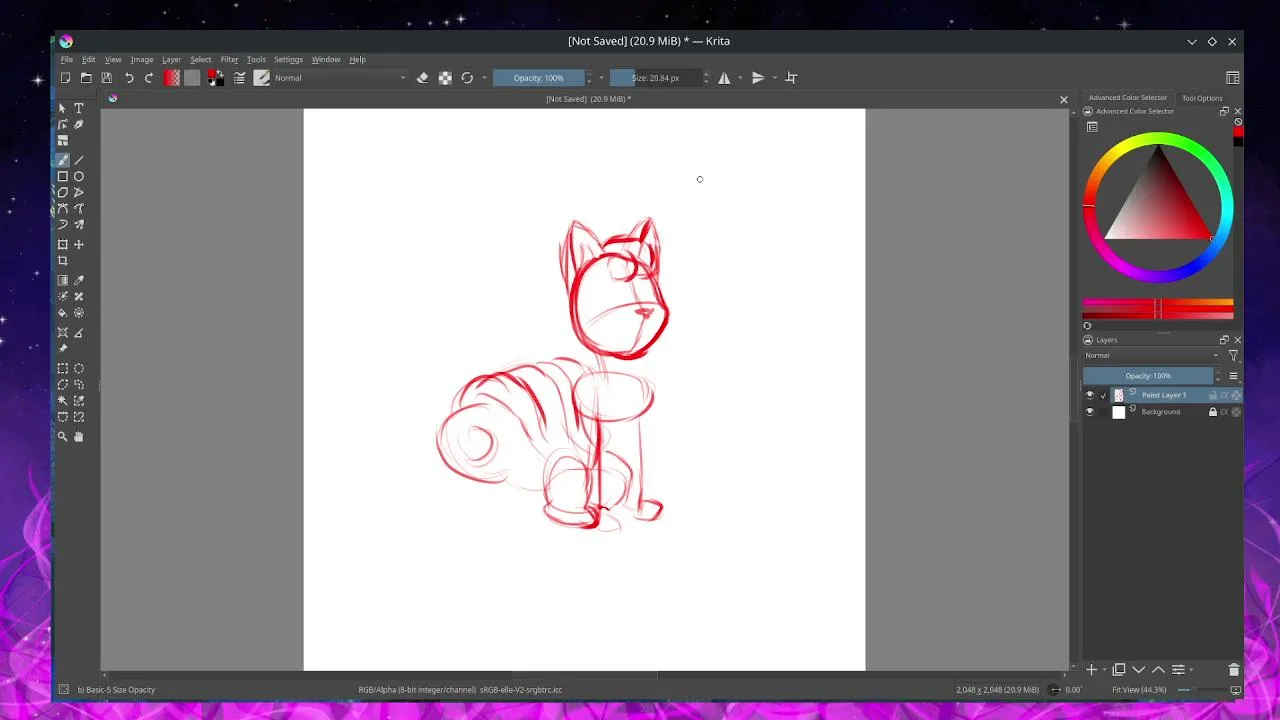The width and height of the screenshot is (1280, 720).
Task: Click the Redo arrow in toolbar
Action: click(x=149, y=78)
